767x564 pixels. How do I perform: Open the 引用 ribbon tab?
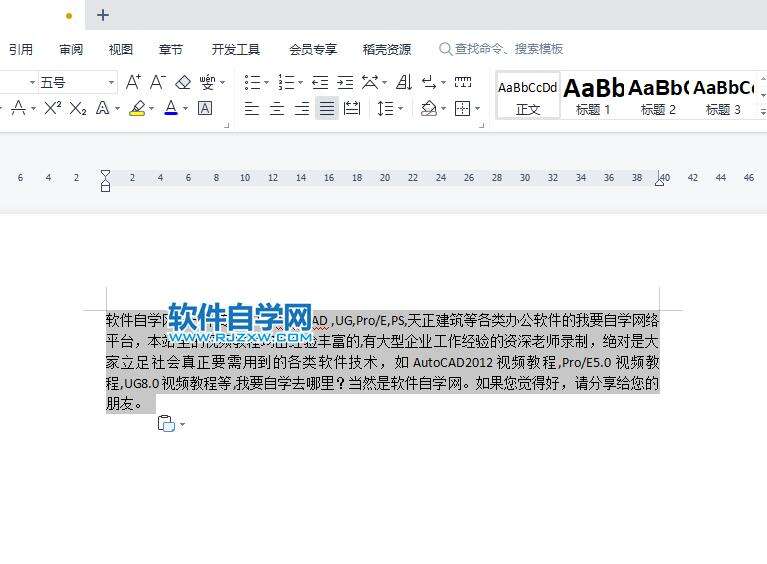tap(21, 49)
